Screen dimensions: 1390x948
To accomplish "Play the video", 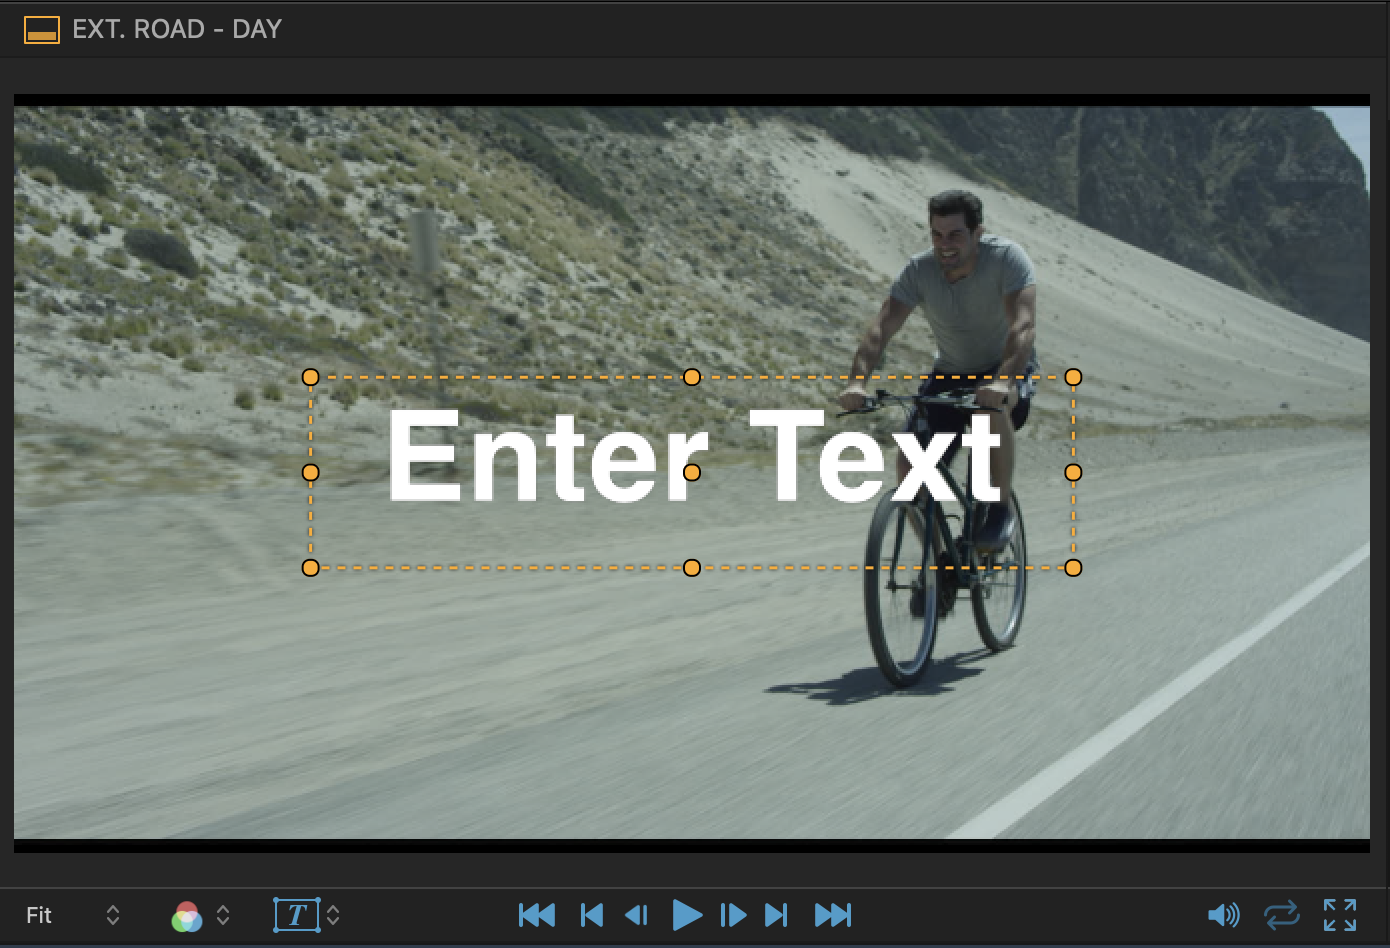I will tap(687, 915).
